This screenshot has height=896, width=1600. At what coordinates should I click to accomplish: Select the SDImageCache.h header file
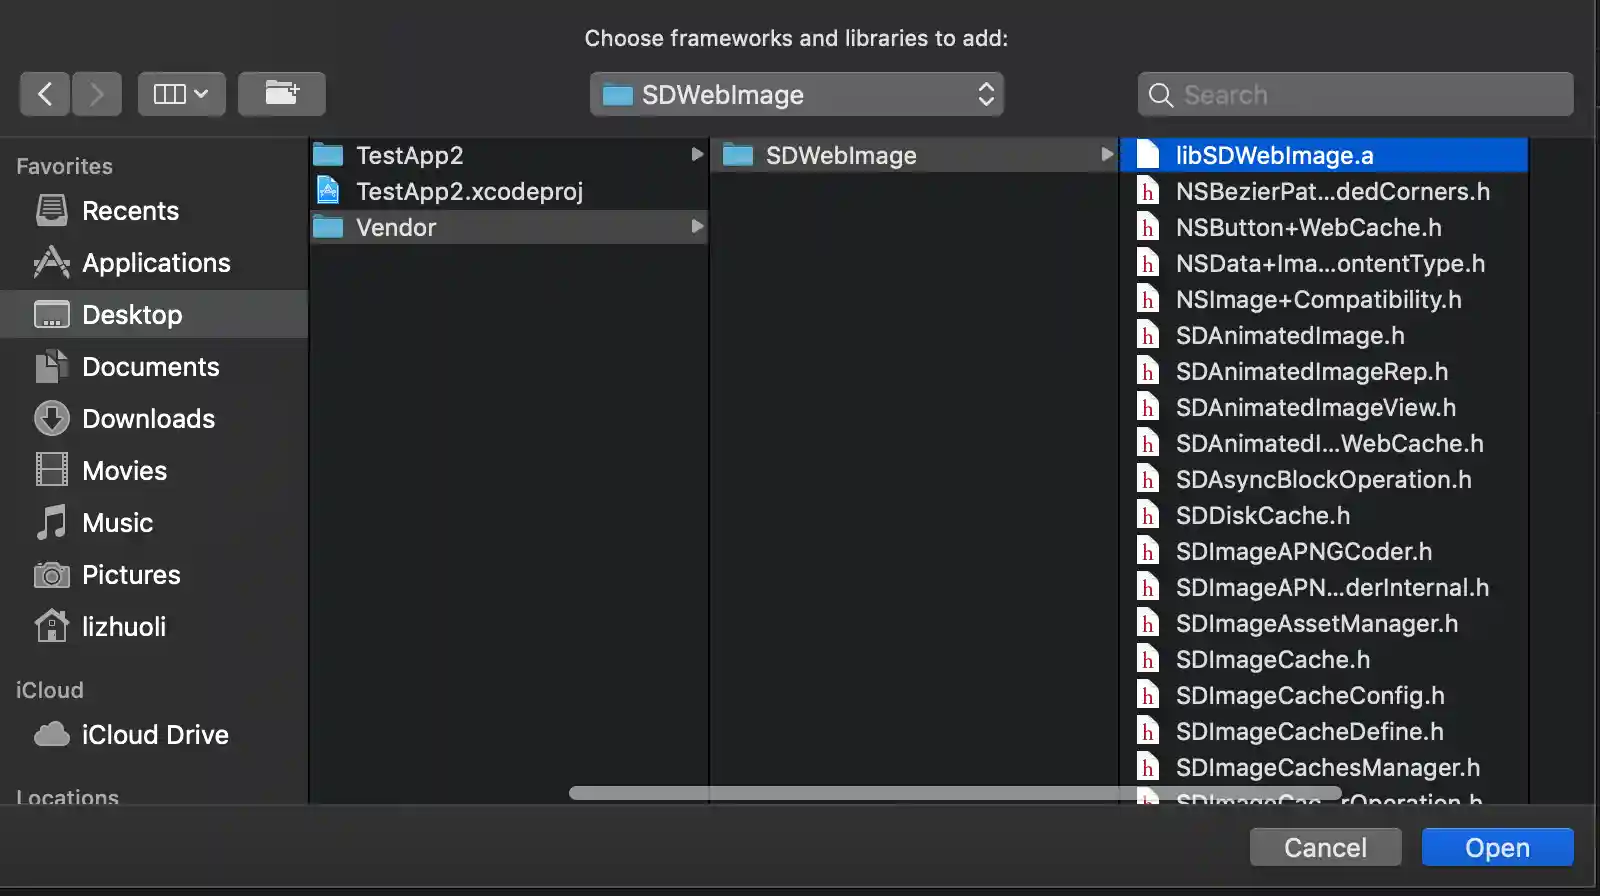pyautogui.click(x=1272, y=659)
